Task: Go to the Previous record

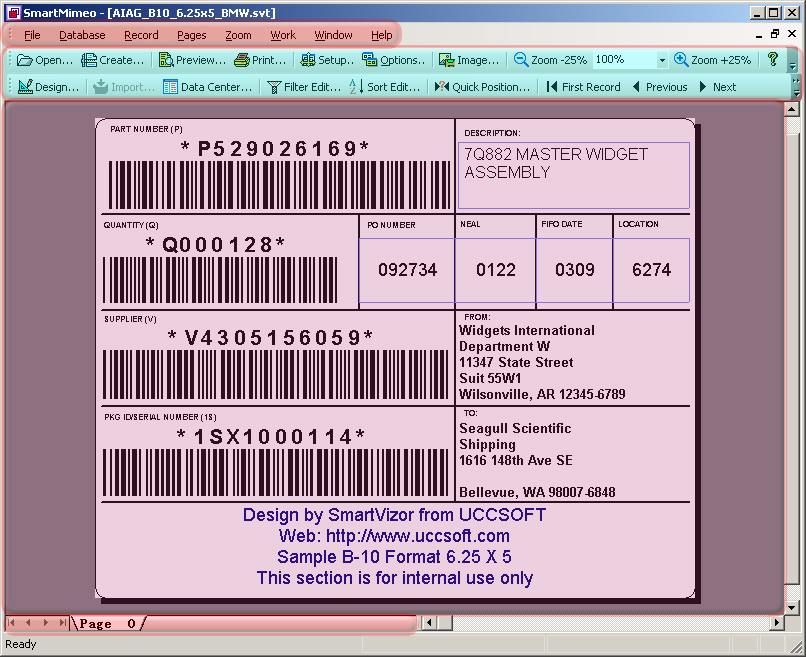Action: pyautogui.click(x=660, y=87)
